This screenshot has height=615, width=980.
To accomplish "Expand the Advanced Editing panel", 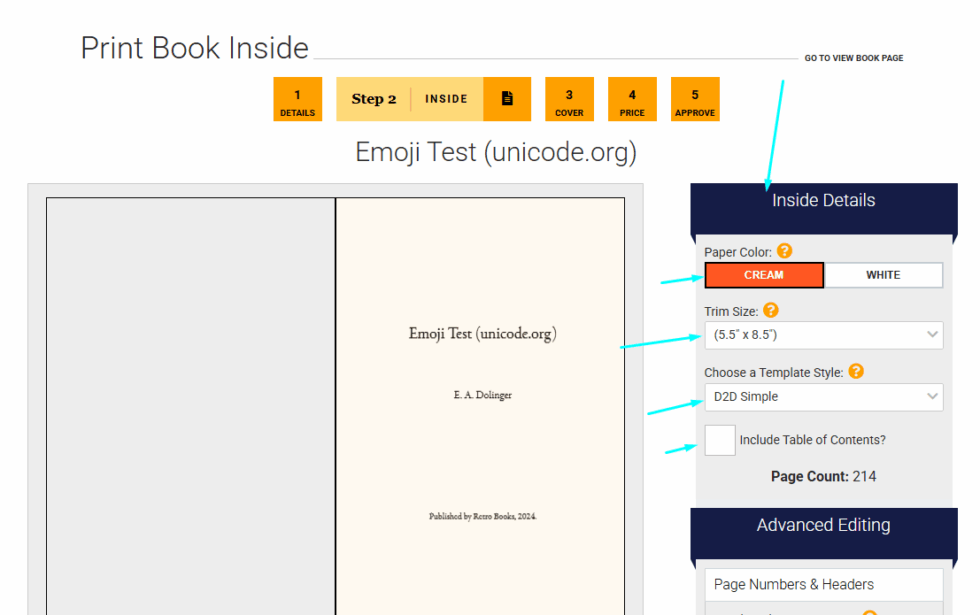I will click(x=823, y=524).
